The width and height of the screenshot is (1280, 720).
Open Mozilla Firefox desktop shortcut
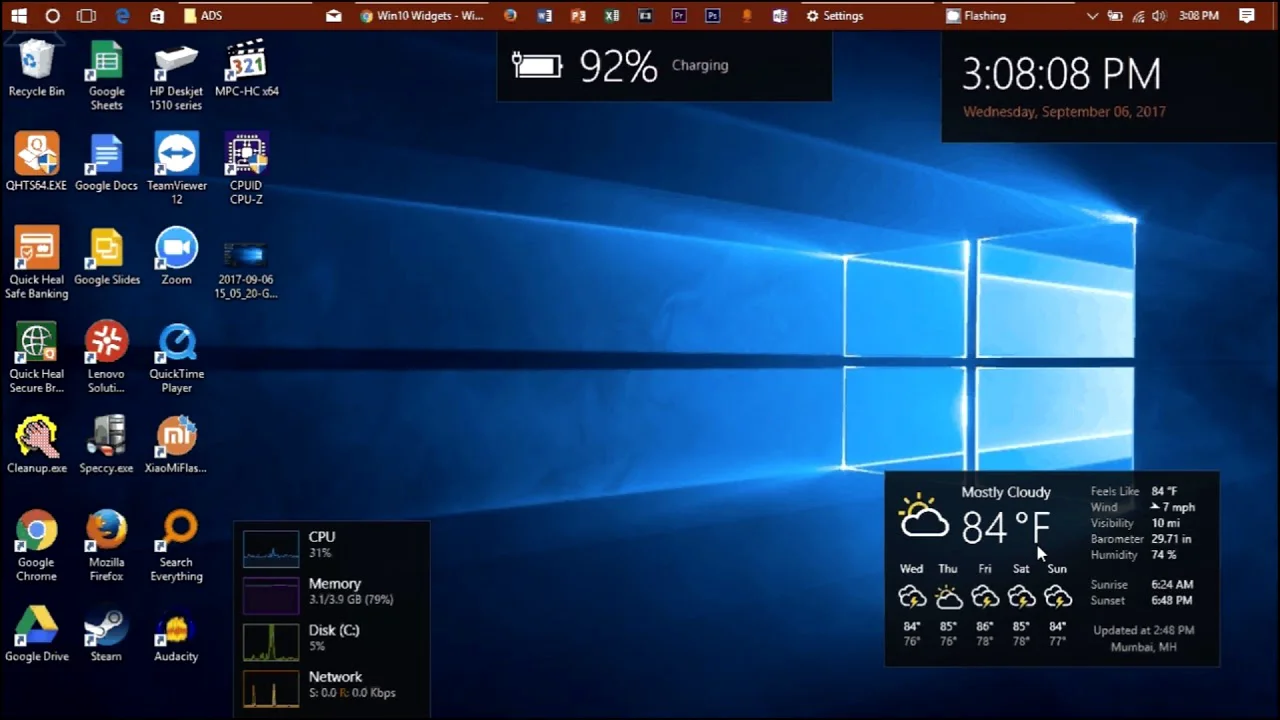tap(106, 532)
